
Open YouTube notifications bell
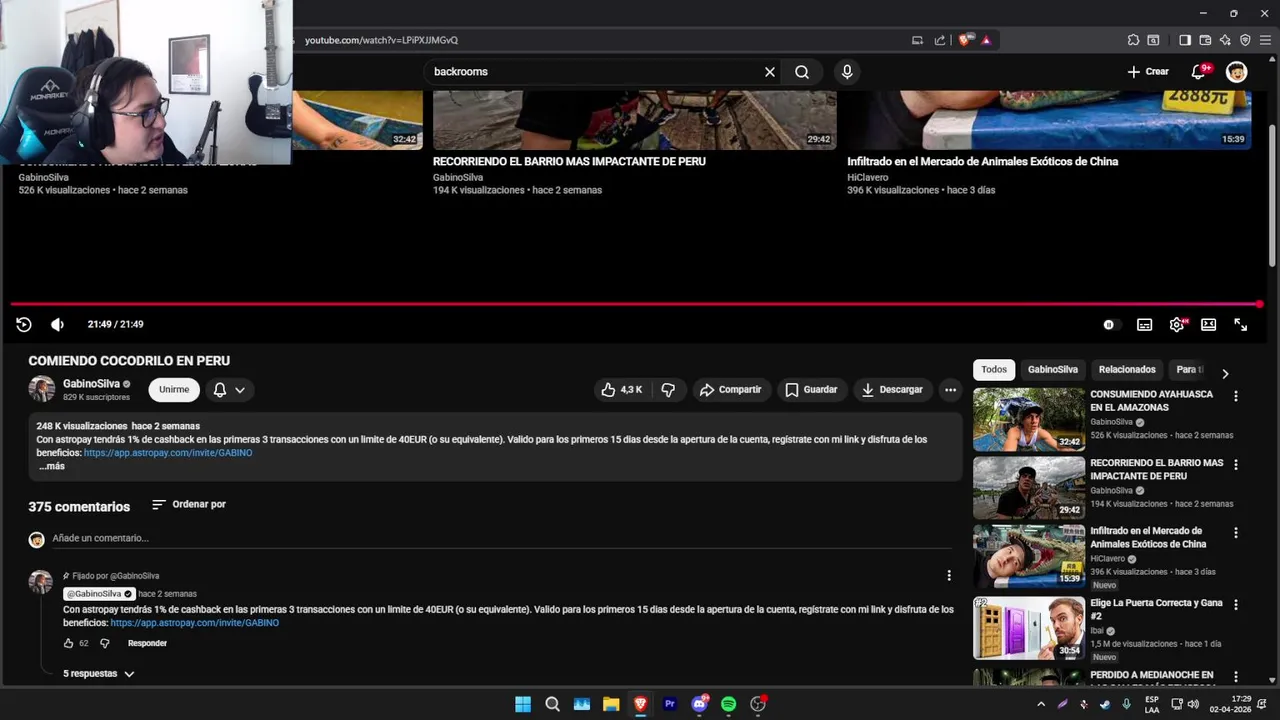point(1199,72)
